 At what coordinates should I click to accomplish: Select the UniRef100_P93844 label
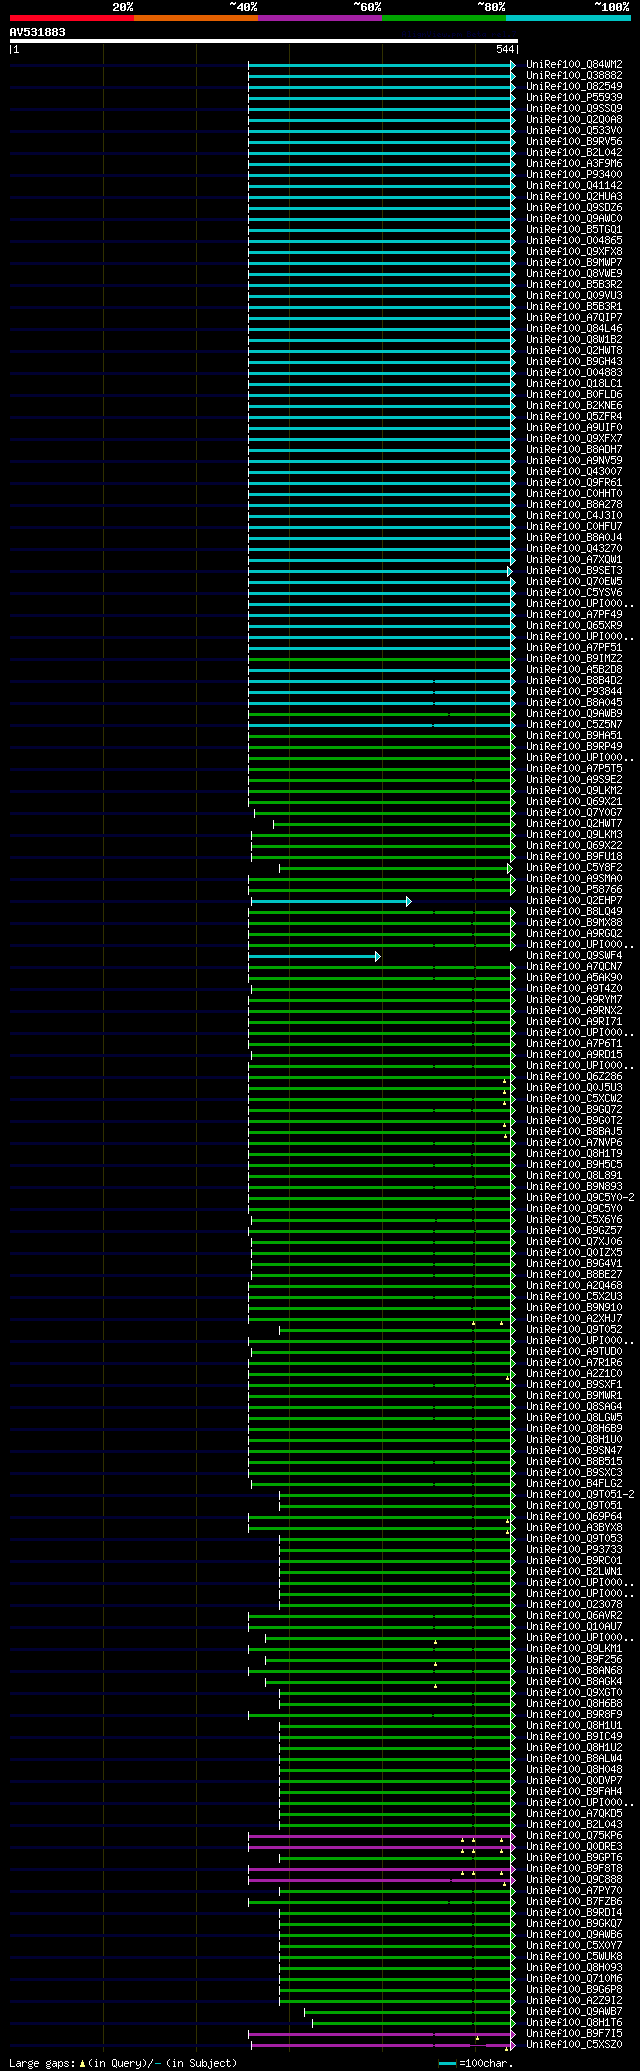pyautogui.click(x=574, y=692)
